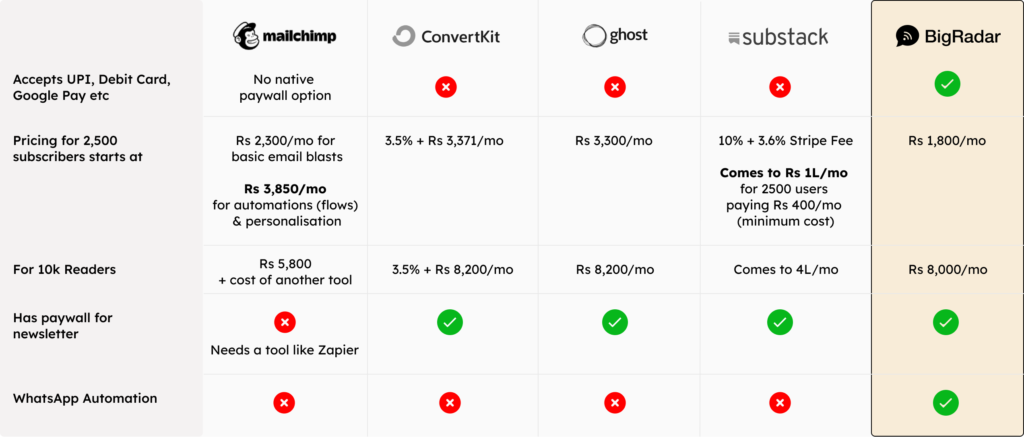This screenshot has height=437, width=1024.
Task: Click the Mailchimp monkey logo
Action: pos(246,36)
